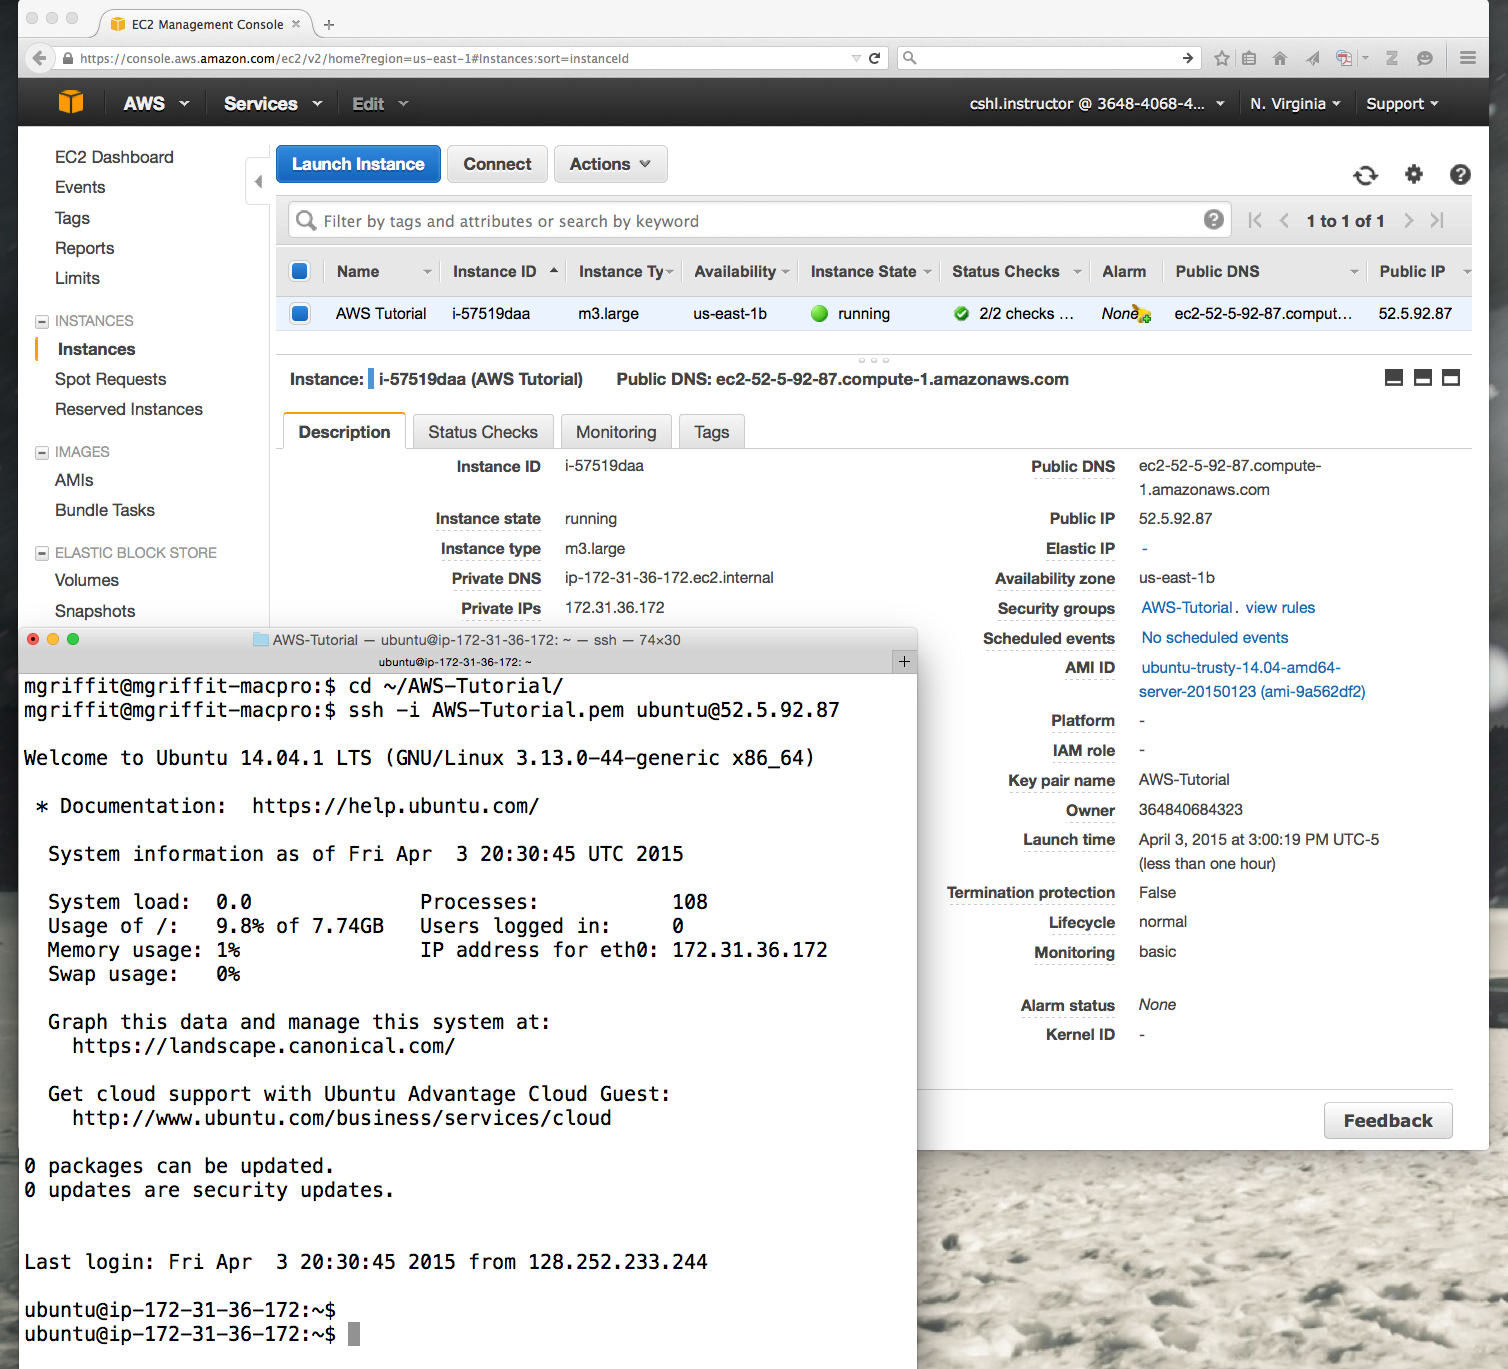This screenshot has height=1369, width=1508.
Task: Switch to the Tags tab
Action: click(712, 432)
